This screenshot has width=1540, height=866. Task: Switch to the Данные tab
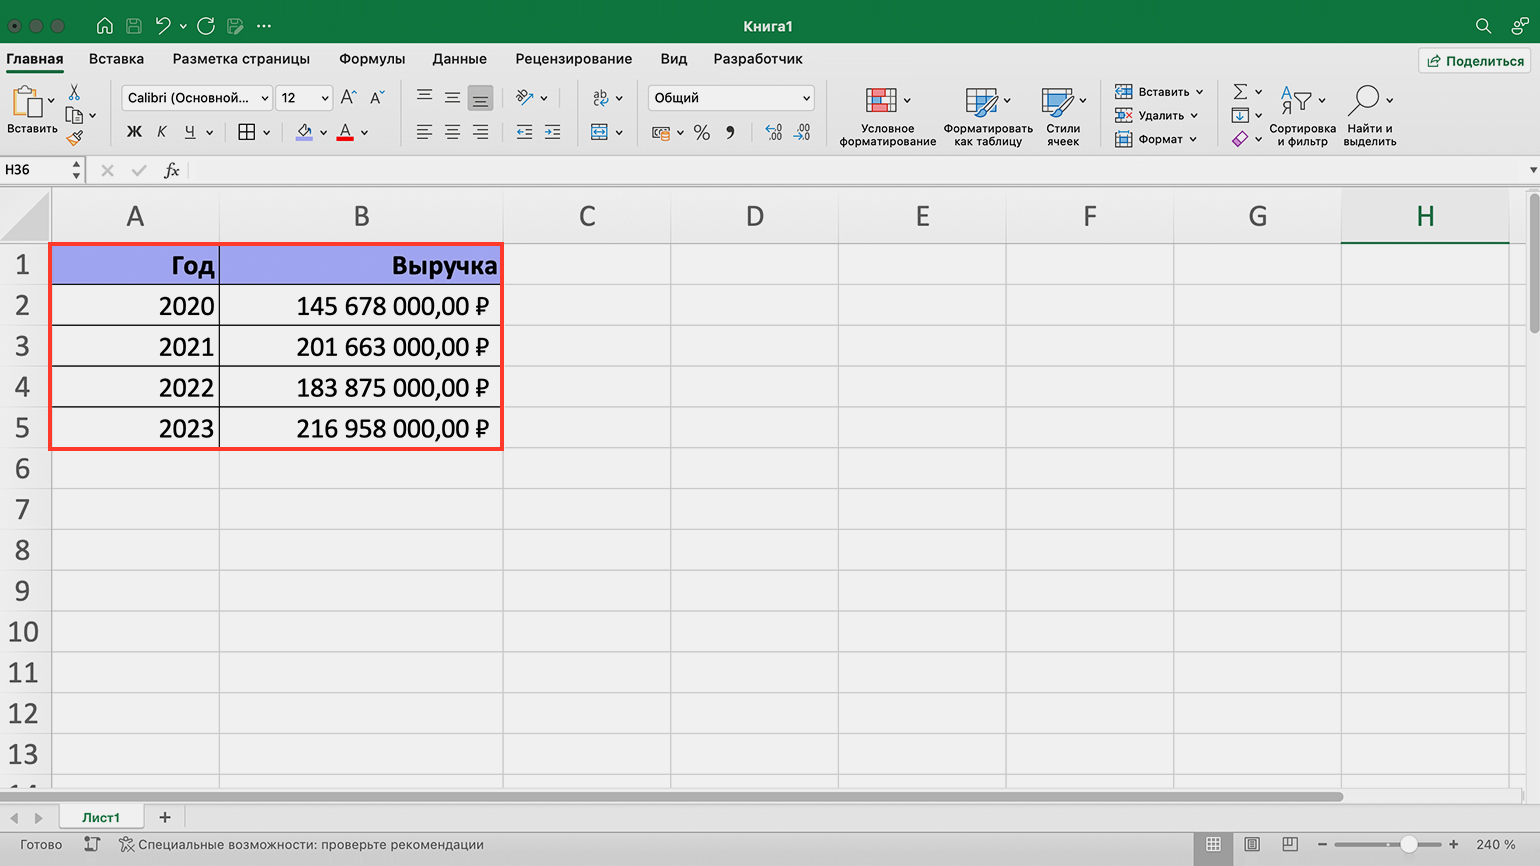pos(459,59)
